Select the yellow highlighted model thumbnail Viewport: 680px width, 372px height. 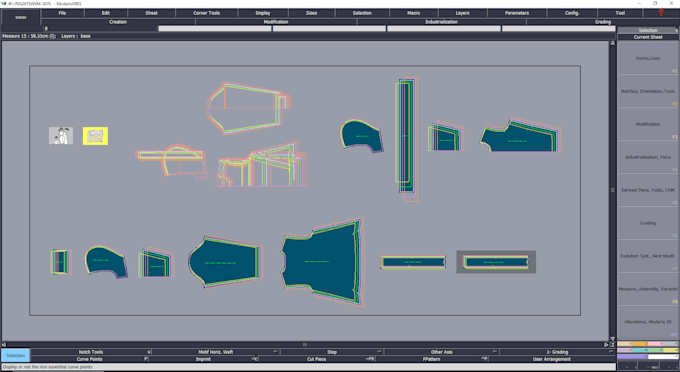click(x=95, y=136)
